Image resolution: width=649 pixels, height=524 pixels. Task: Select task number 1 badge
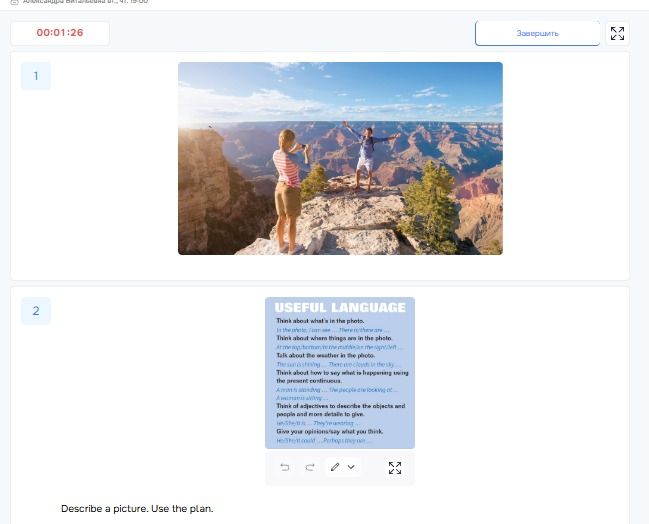tap(36, 76)
